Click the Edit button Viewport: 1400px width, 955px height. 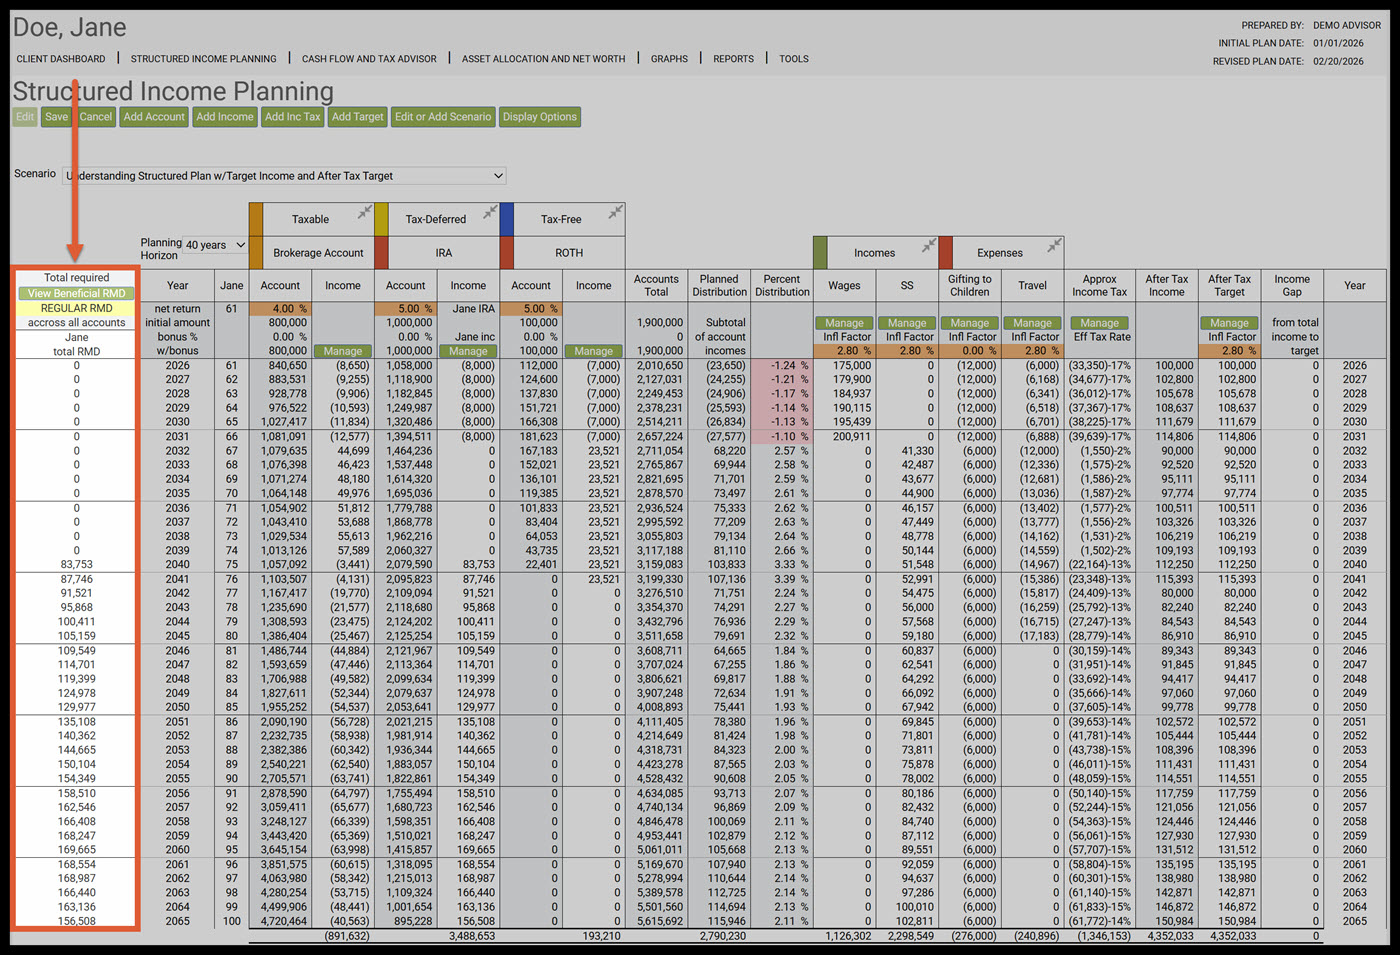pos(25,117)
